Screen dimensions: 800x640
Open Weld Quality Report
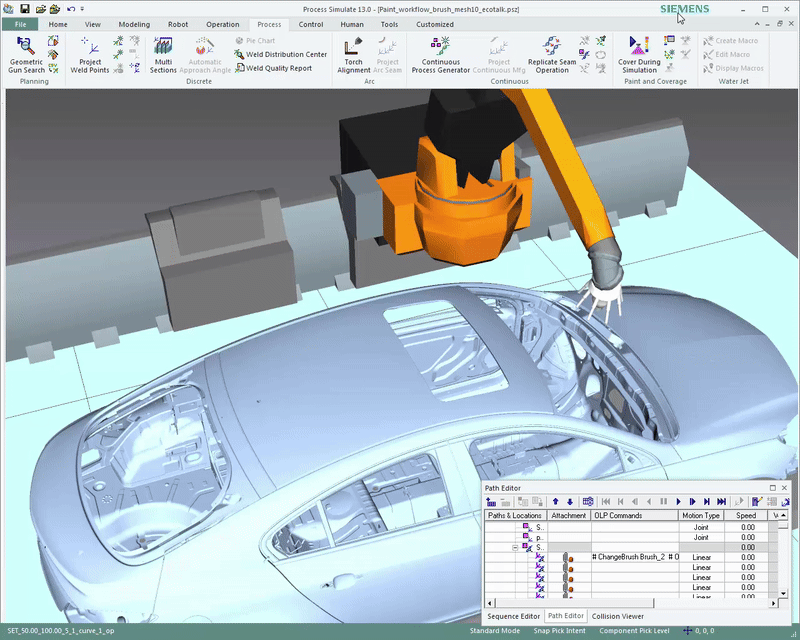(x=279, y=69)
